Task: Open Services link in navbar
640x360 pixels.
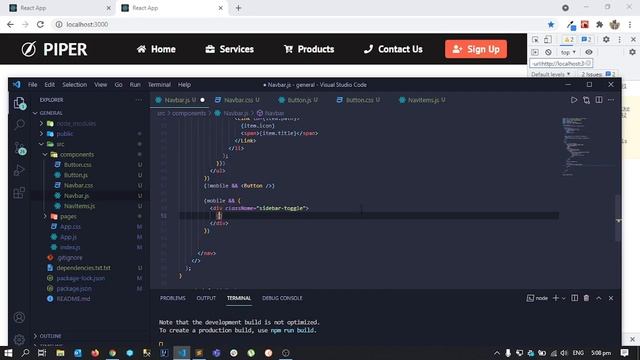Action: pyautogui.click(x=229, y=49)
